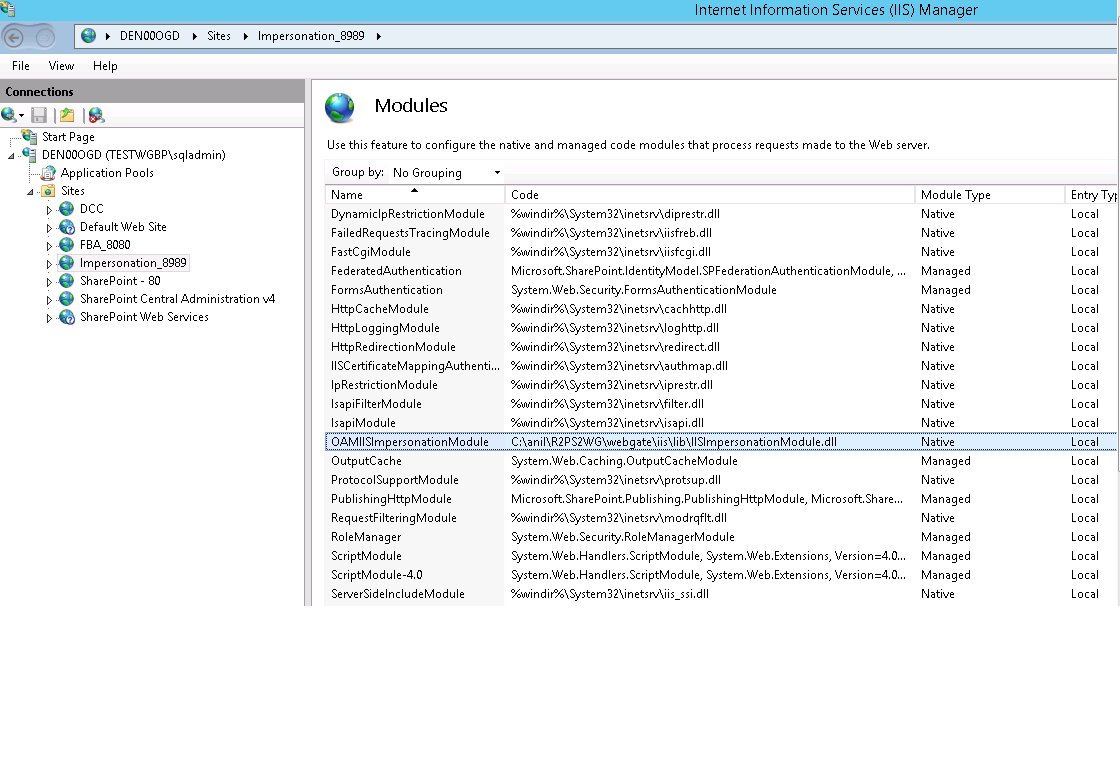This screenshot has height=768, width=1120.
Task: Click the Sites breadcrumb segment
Action: click(219, 36)
